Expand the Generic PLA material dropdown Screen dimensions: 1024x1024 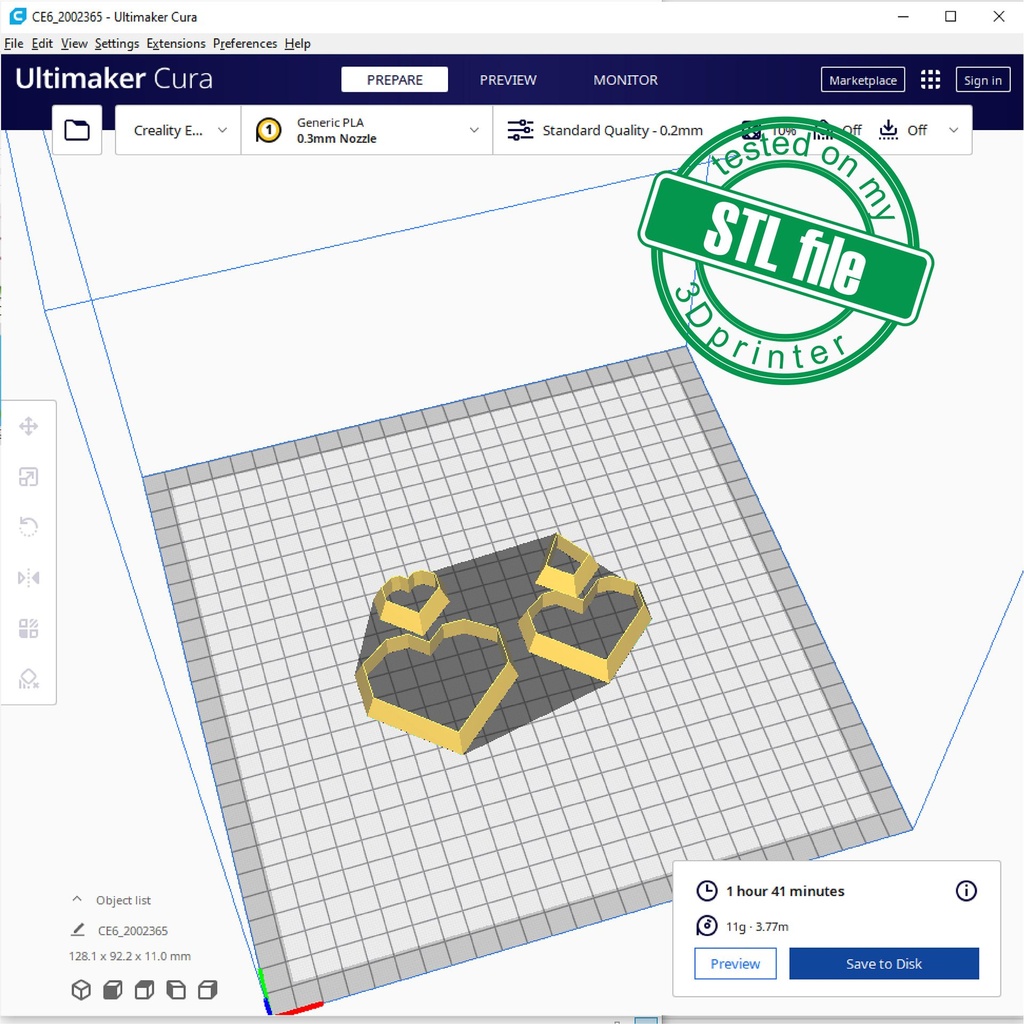click(367, 130)
